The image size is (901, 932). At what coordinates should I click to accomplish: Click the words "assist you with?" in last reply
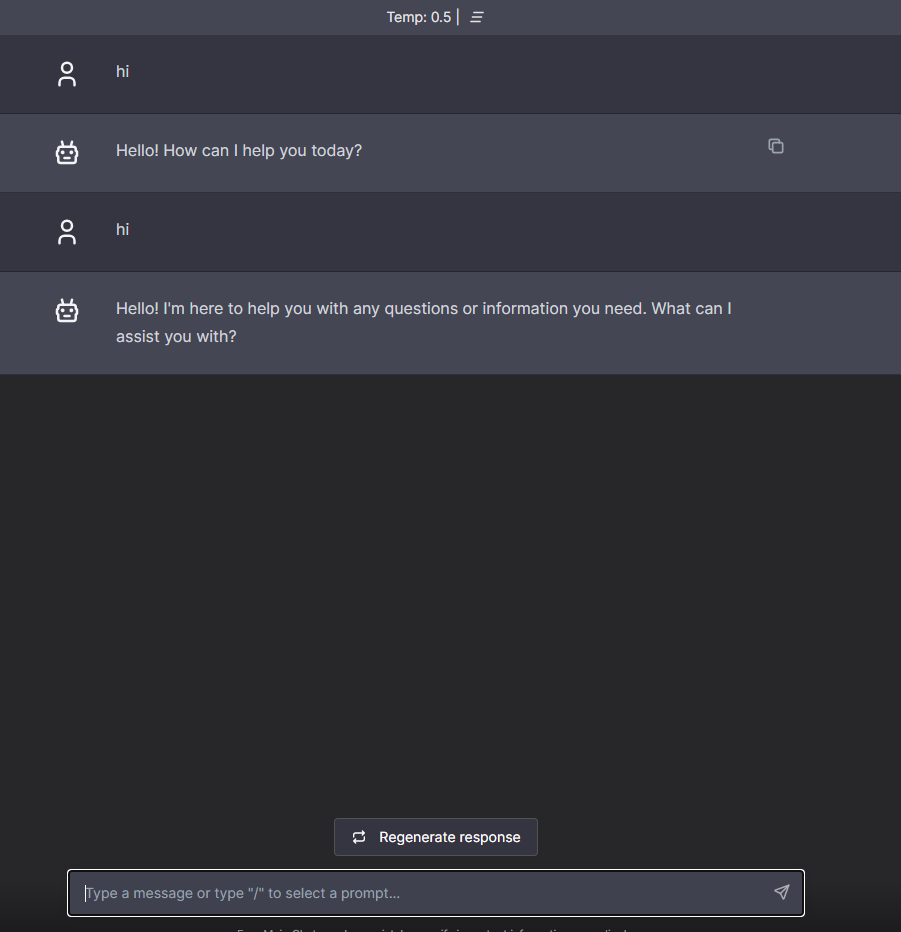[x=176, y=337]
